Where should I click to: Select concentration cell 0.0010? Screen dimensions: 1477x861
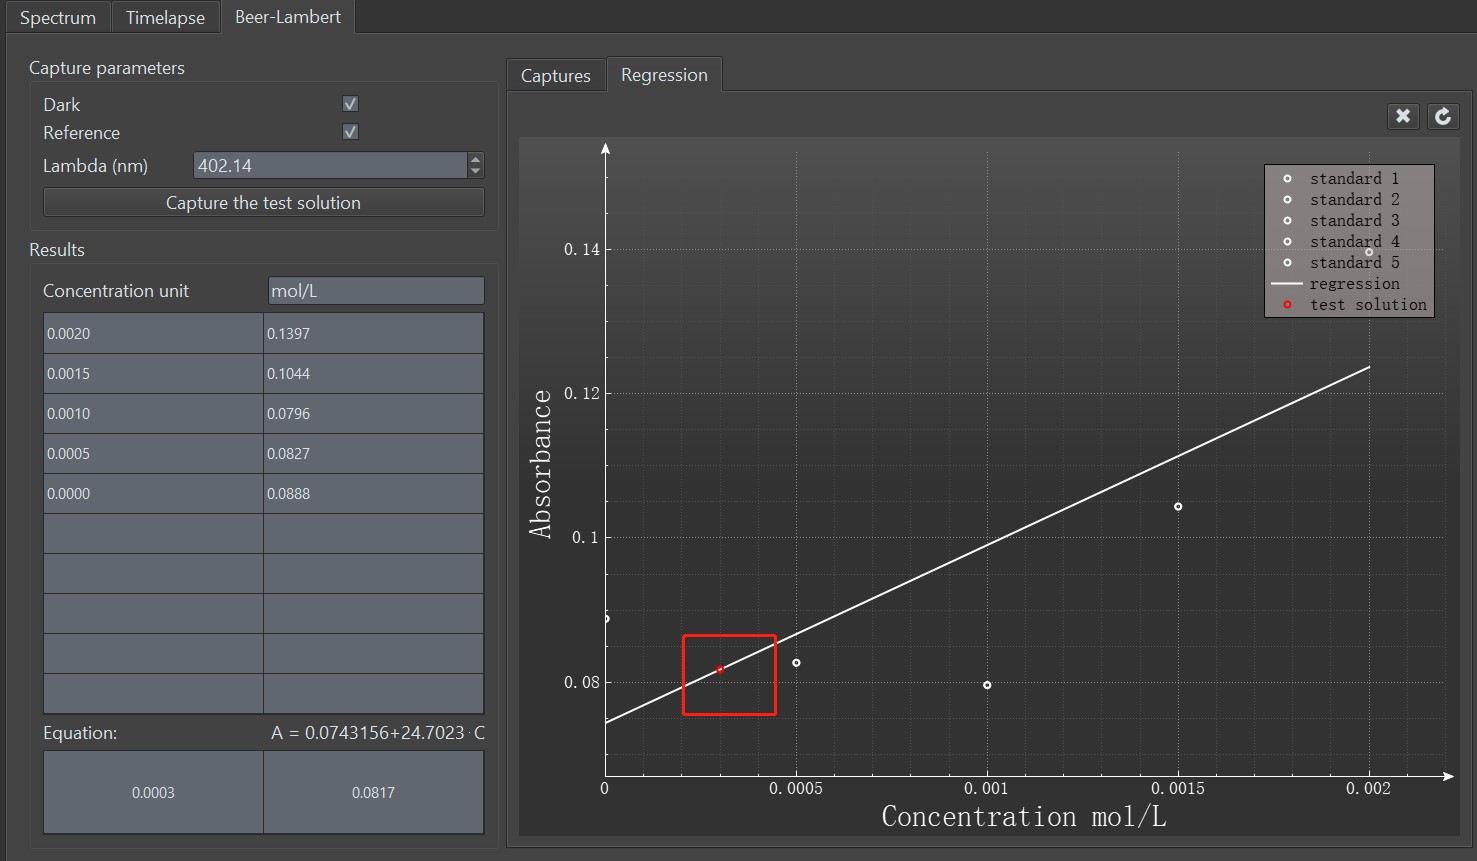(153, 413)
